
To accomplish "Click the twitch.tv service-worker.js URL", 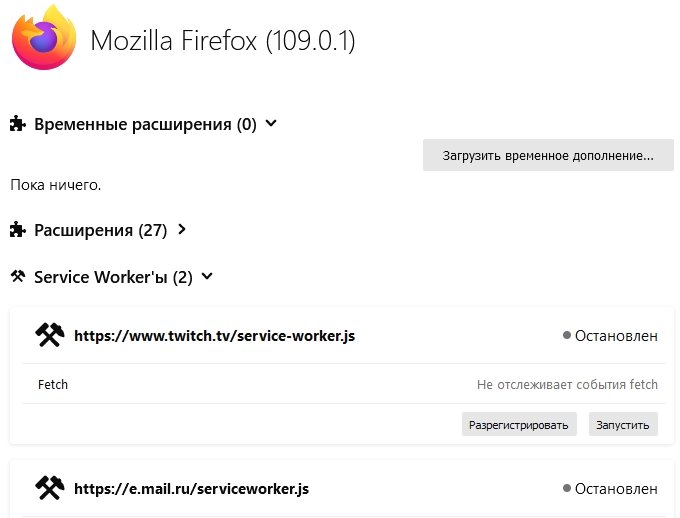I will (214, 336).
